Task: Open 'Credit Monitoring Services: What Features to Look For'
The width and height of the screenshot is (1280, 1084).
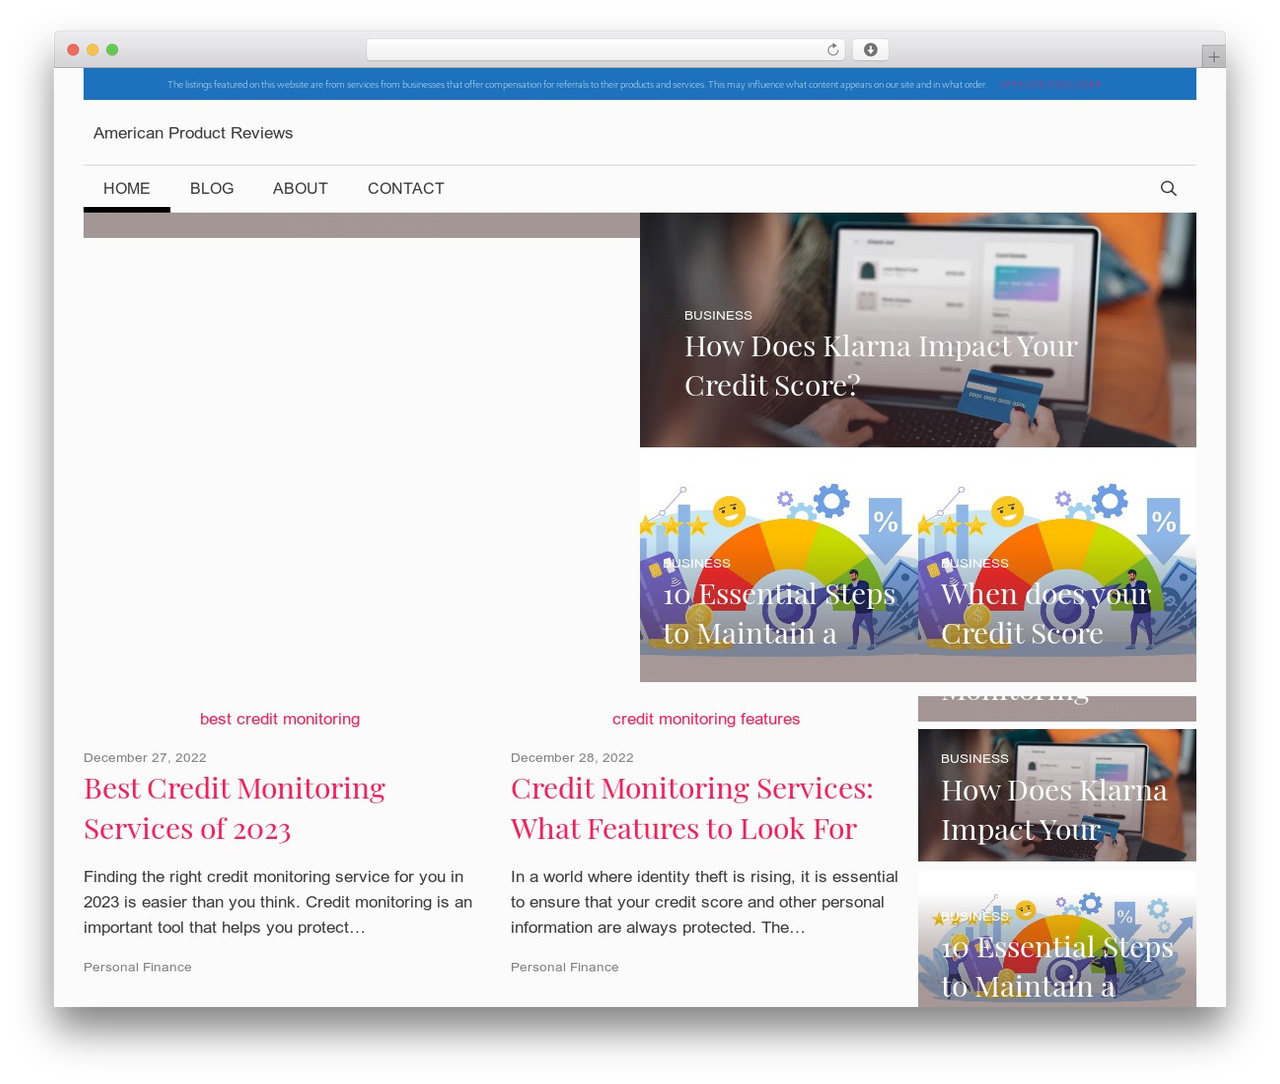Action: coord(692,808)
